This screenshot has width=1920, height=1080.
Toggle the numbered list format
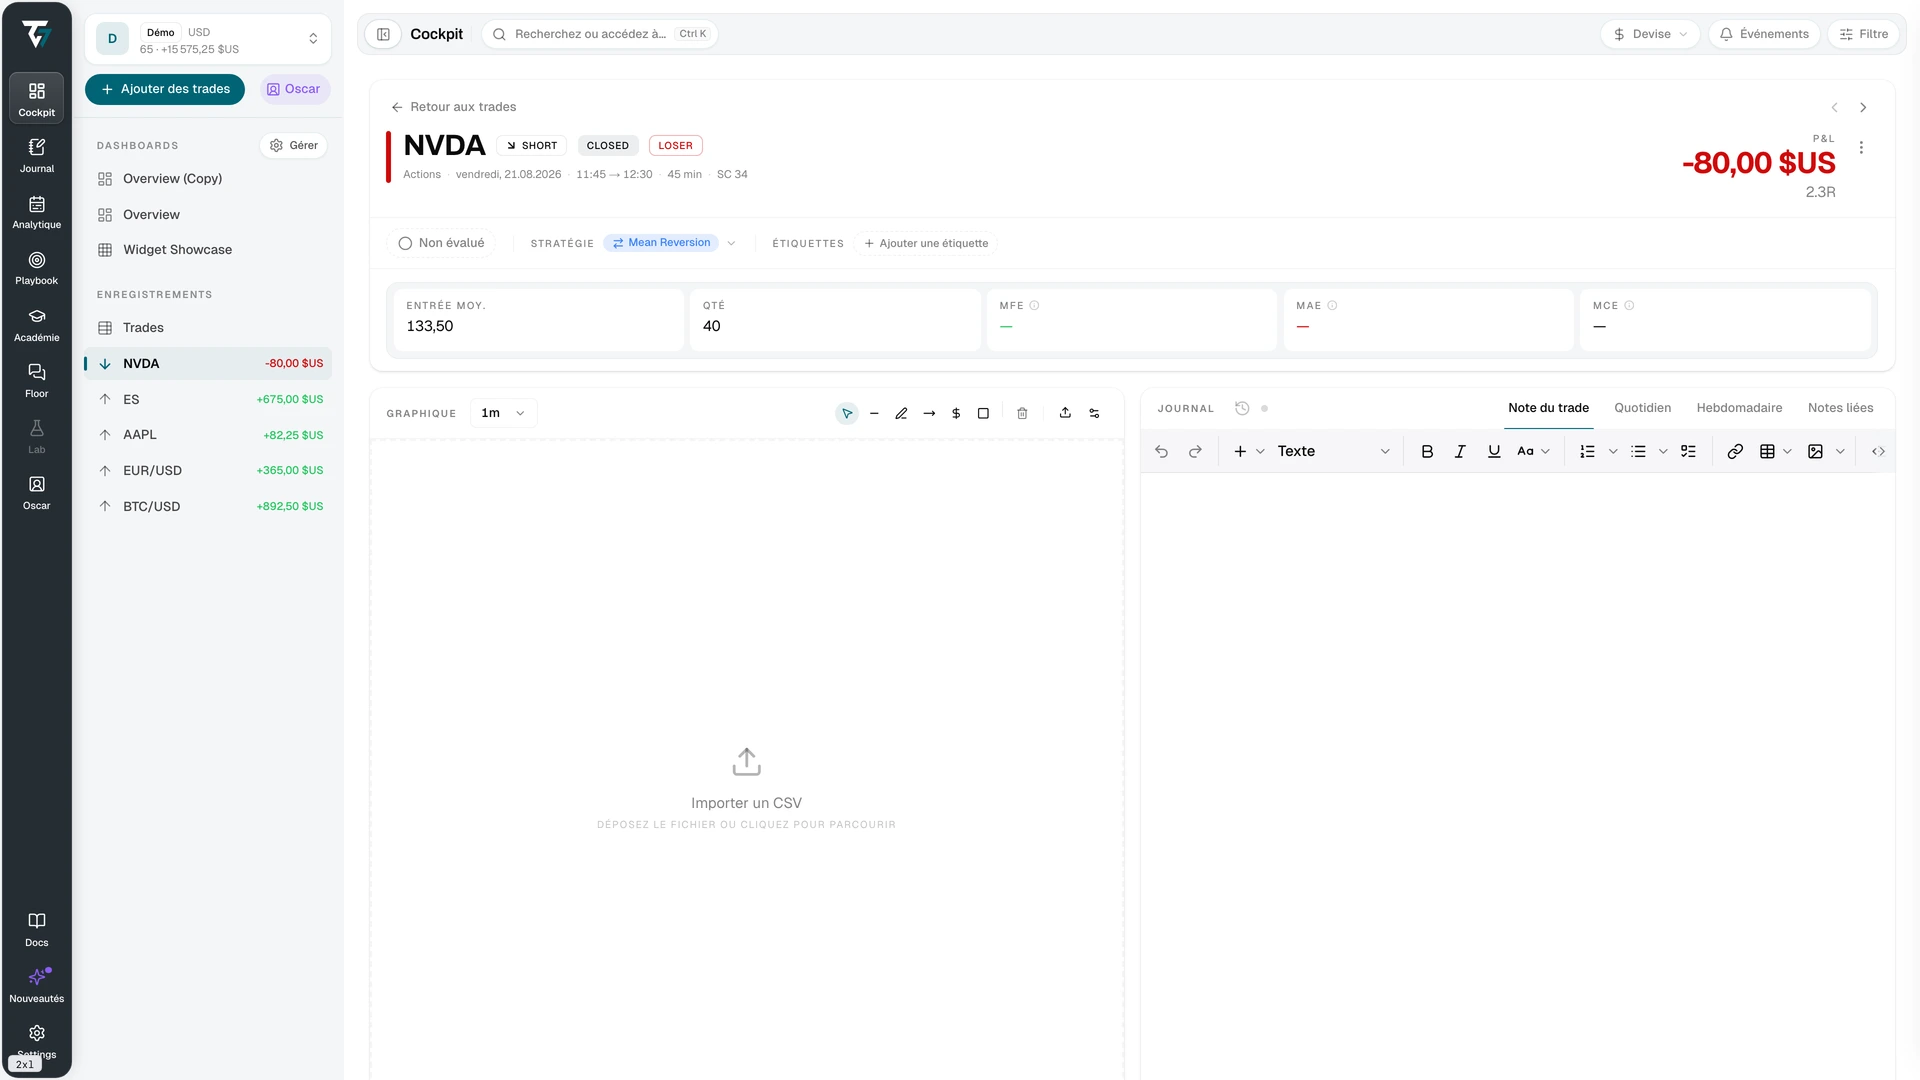point(1587,451)
